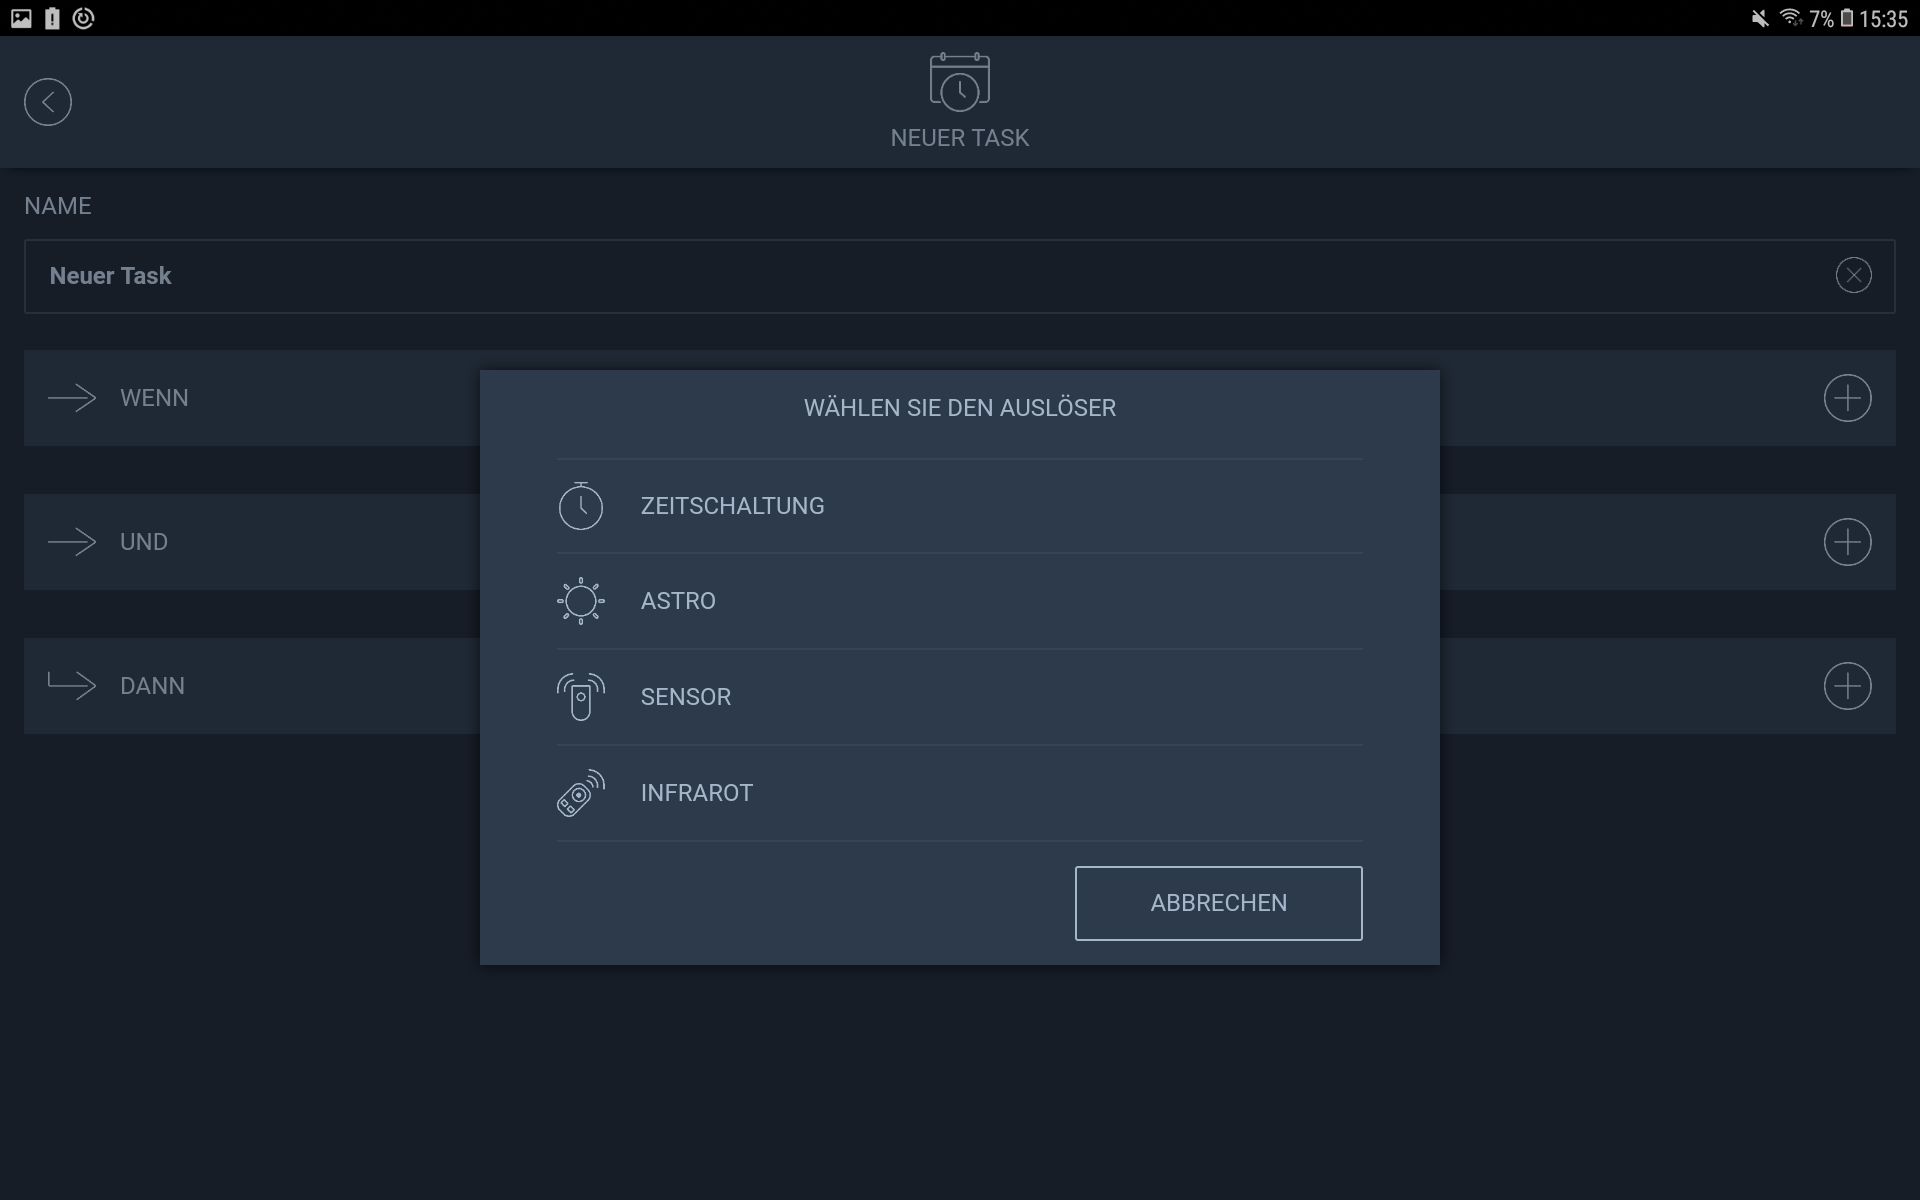Add a DANN action with plus
This screenshot has height=1200, width=1920.
(1847, 686)
